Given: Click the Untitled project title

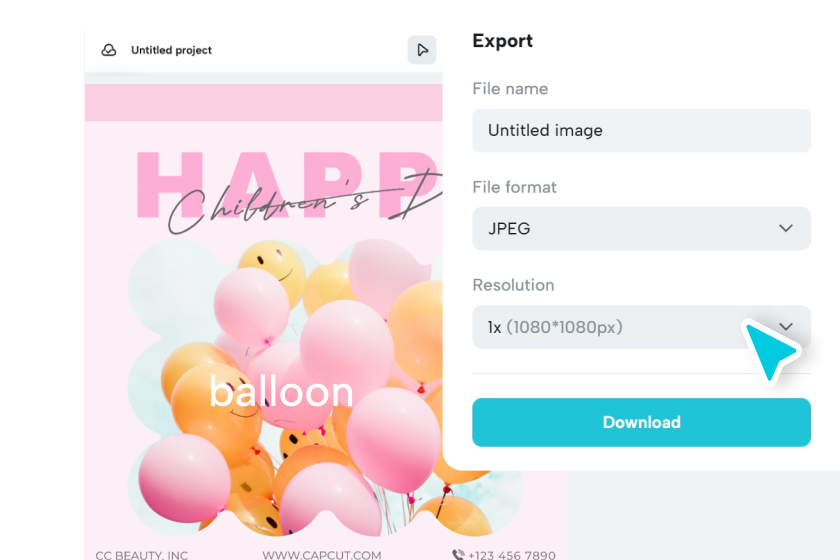Looking at the screenshot, I should [x=171, y=50].
